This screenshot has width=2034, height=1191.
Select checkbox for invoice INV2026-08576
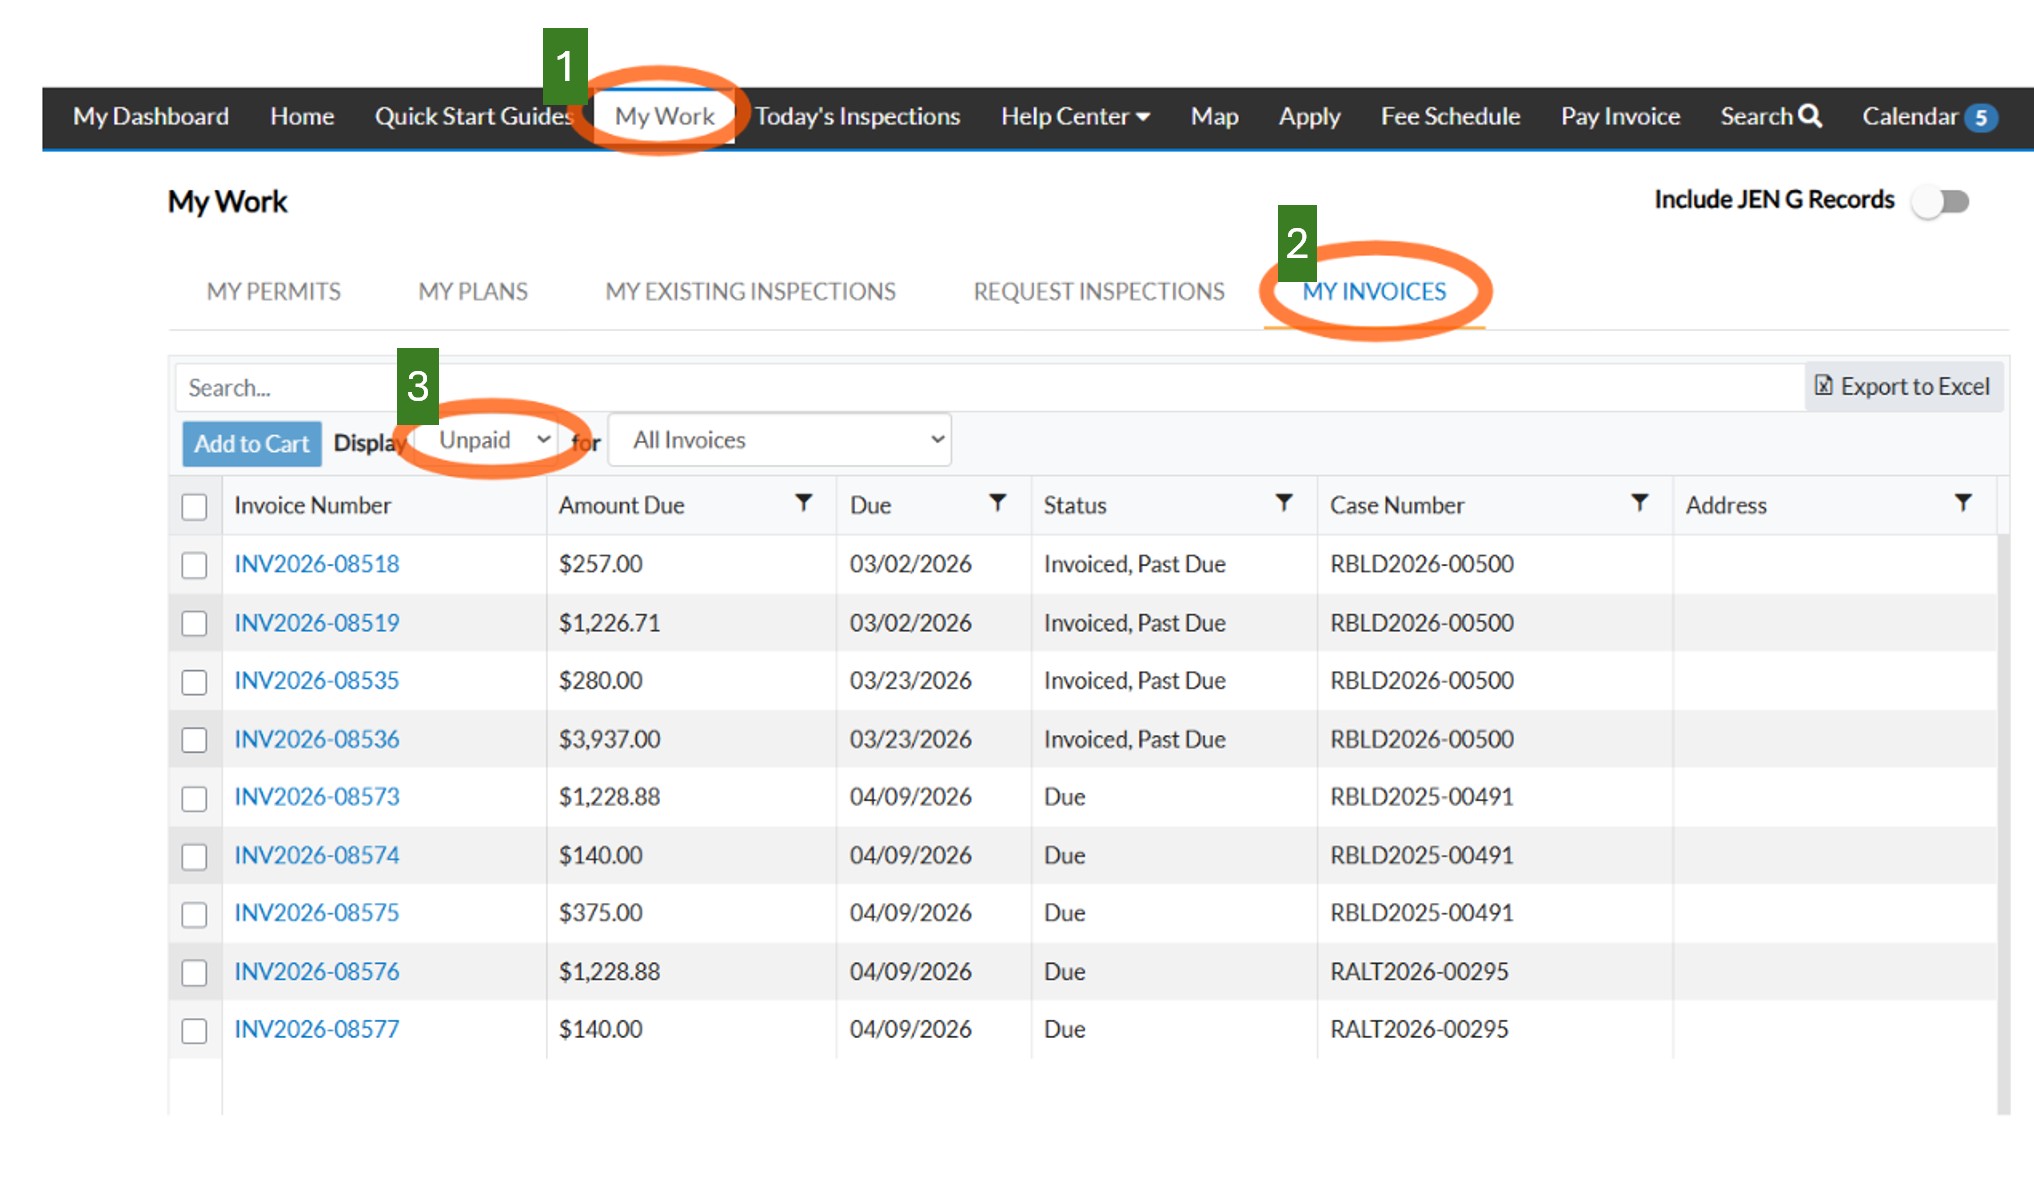194,973
